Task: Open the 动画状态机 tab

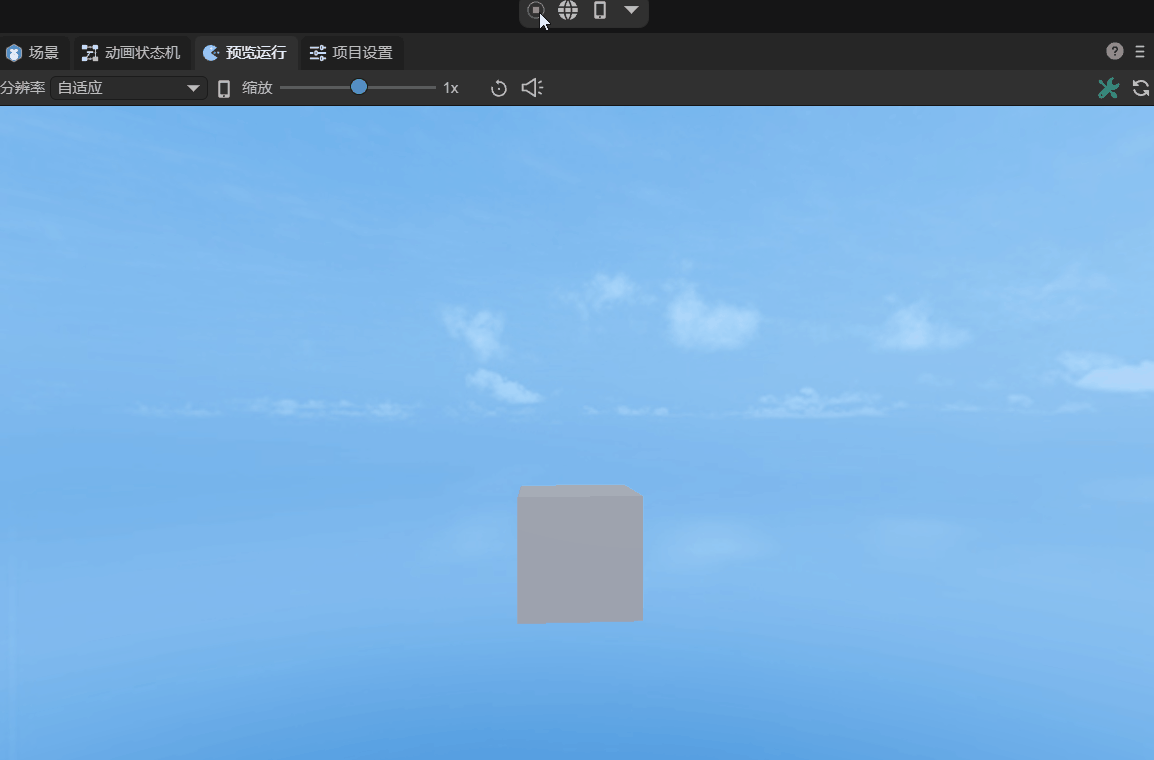Action: point(132,53)
